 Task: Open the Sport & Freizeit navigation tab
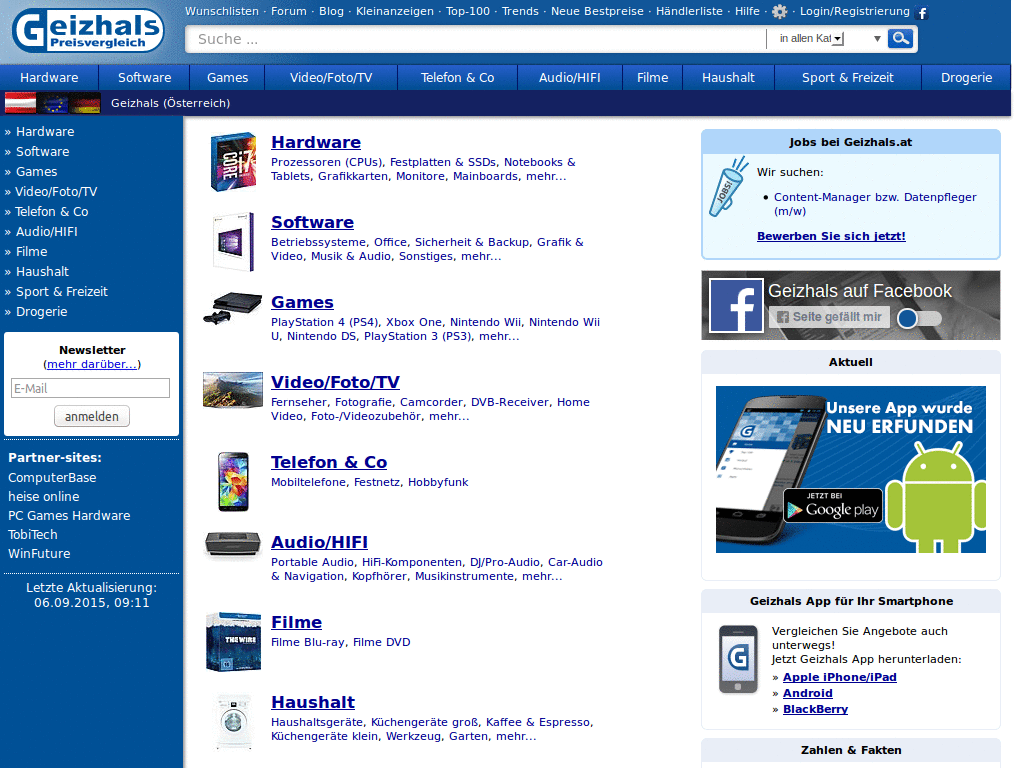click(x=848, y=78)
